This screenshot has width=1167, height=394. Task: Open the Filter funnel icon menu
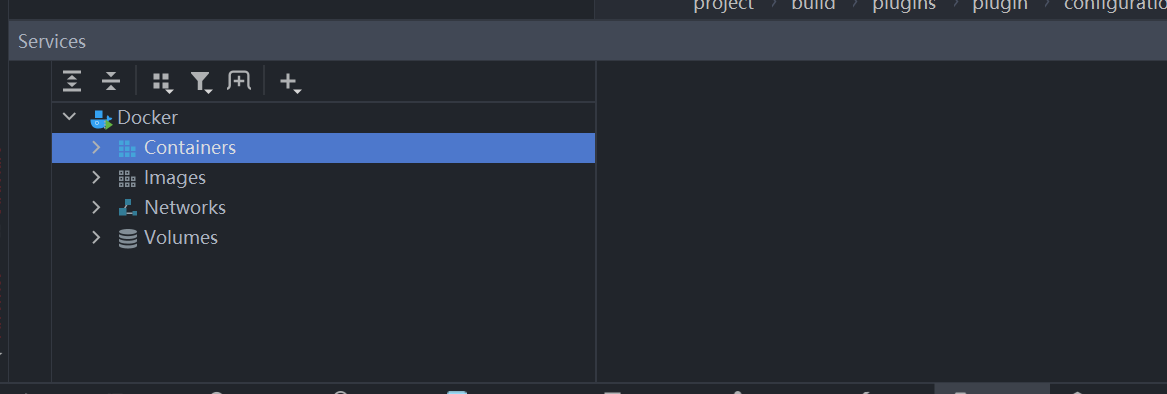click(201, 82)
